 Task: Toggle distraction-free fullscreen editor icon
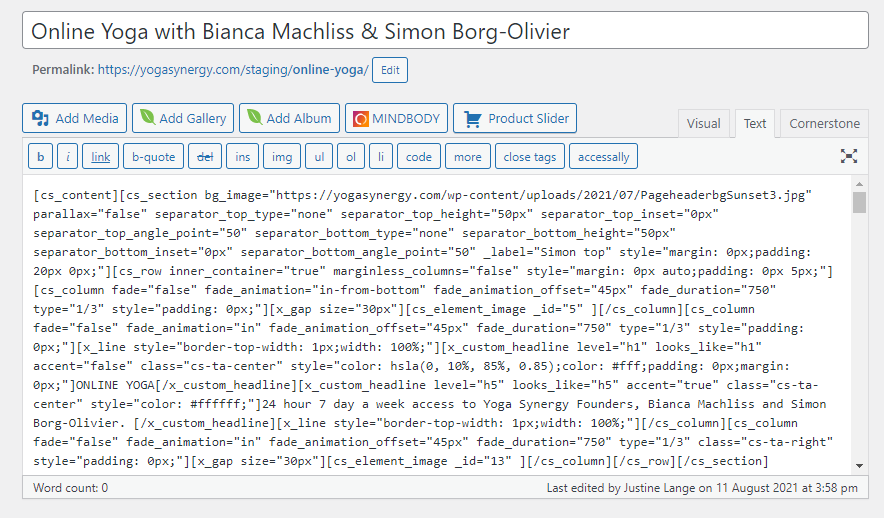[x=849, y=156]
